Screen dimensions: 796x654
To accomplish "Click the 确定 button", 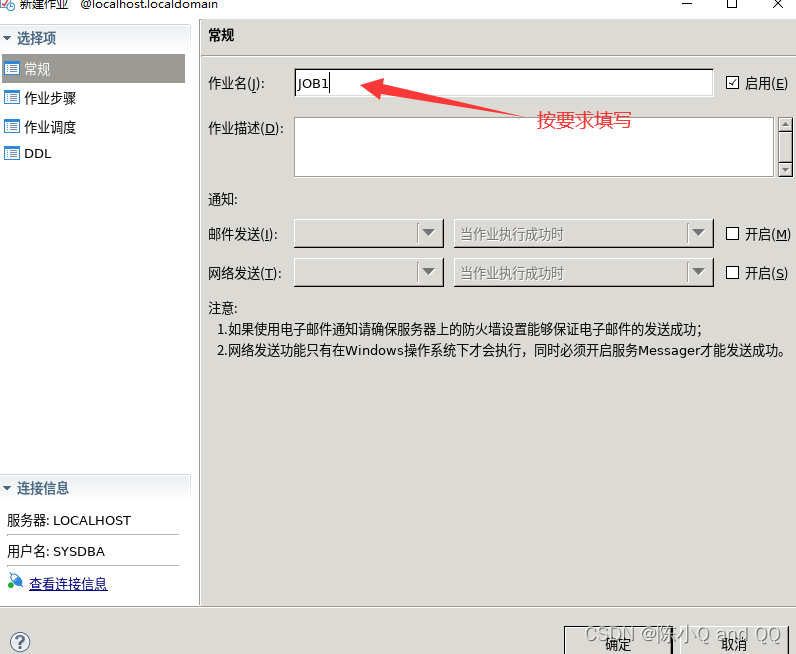I will coord(618,641).
